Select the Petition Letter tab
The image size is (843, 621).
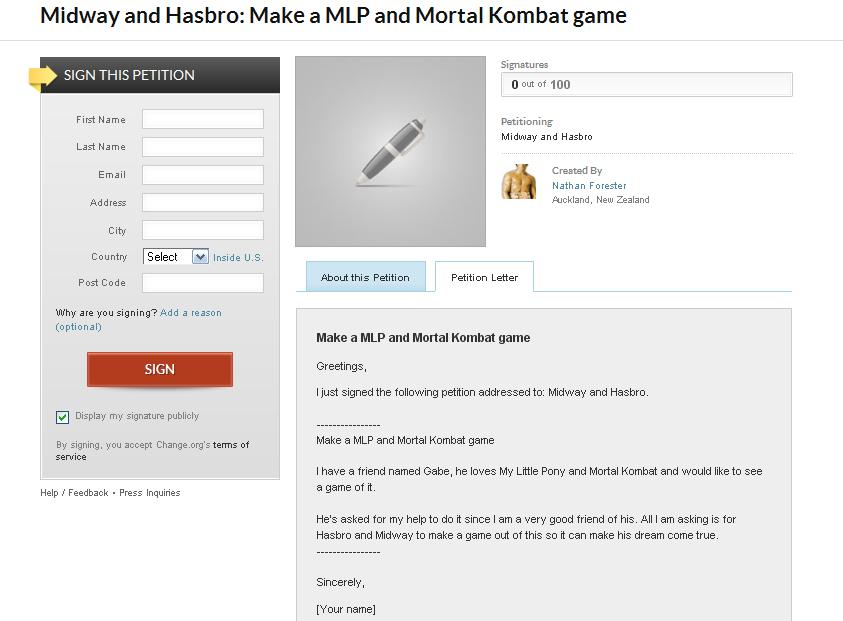click(484, 278)
